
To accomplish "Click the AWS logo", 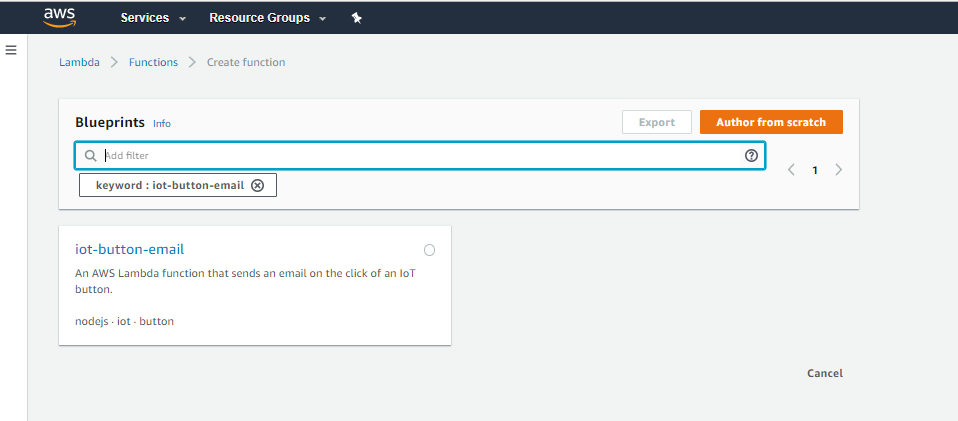I will point(59,17).
